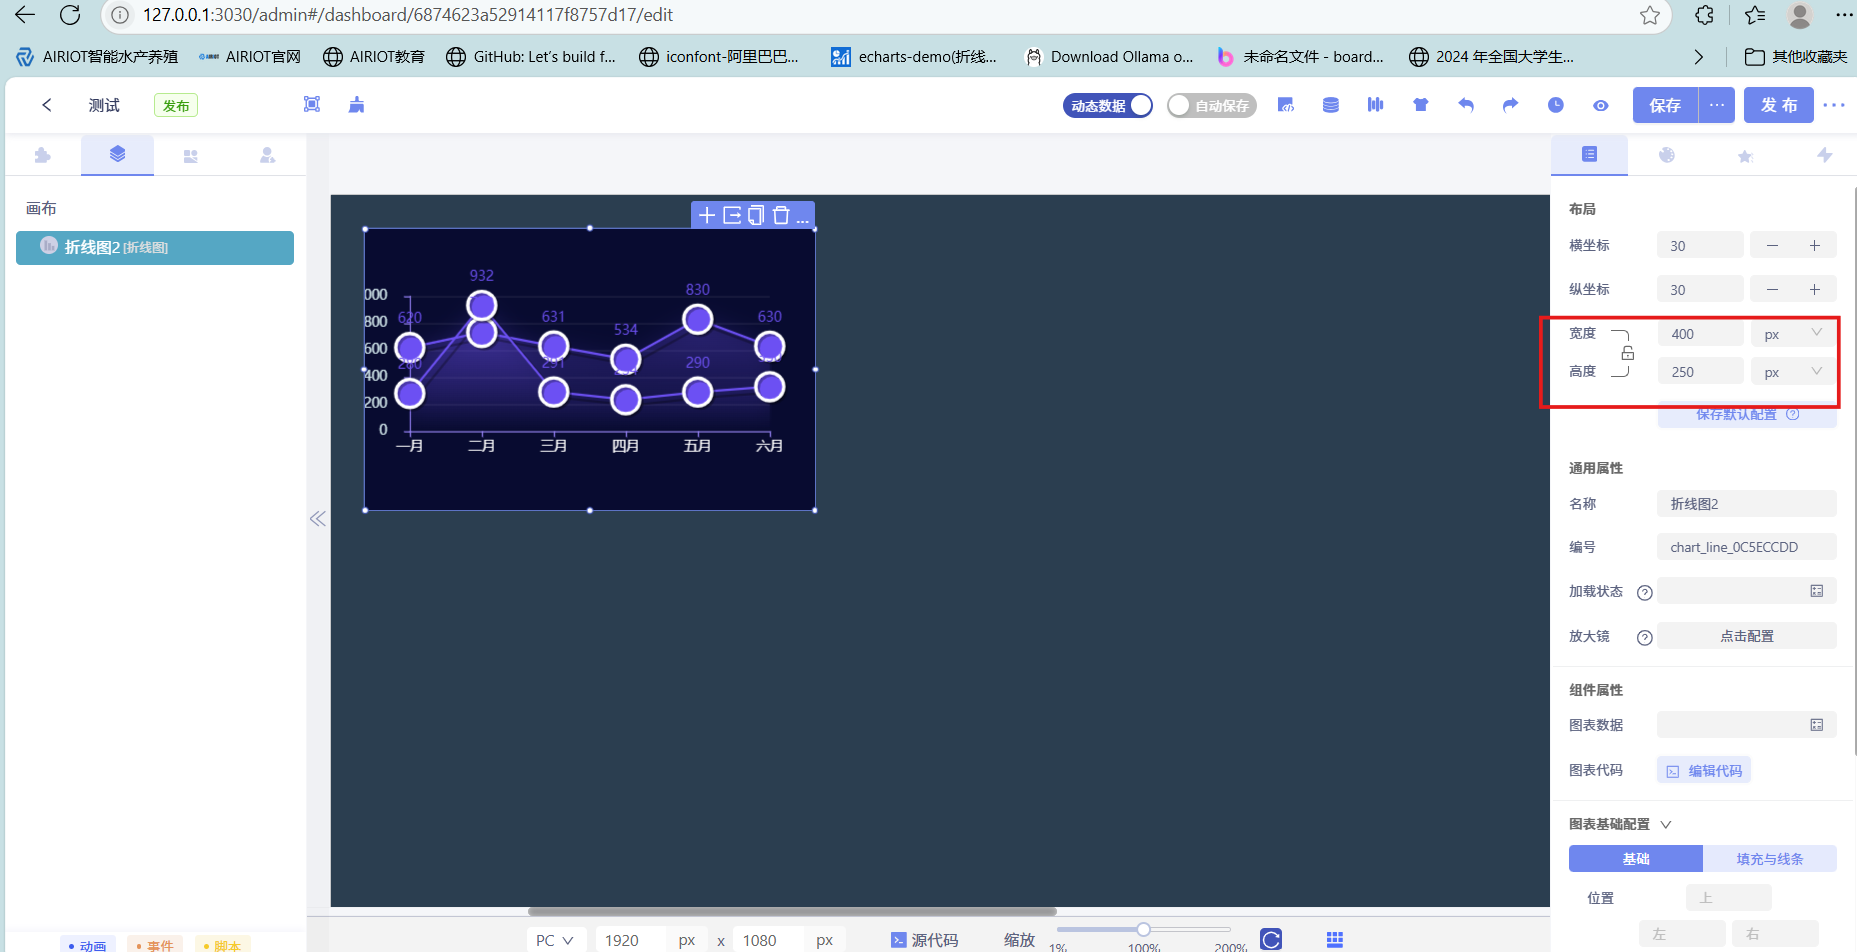Screen dimensions: 1857x952
Task: Open the PC device type dropdown
Action: coord(554,940)
